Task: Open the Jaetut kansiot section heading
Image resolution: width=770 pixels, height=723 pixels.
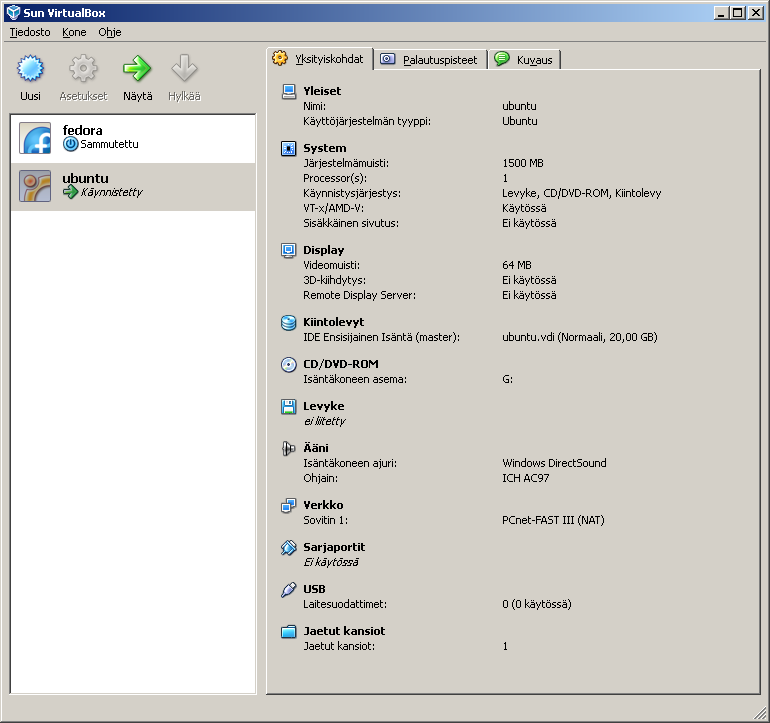Action: [344, 631]
